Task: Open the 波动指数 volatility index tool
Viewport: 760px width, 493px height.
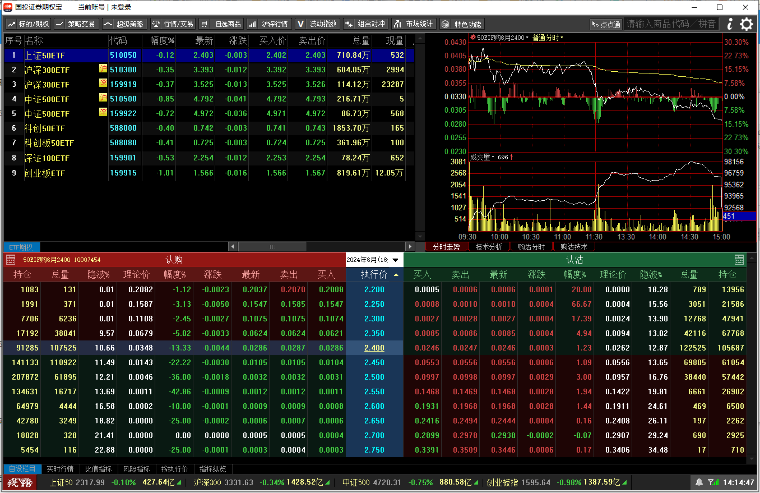Action: (x=317, y=24)
